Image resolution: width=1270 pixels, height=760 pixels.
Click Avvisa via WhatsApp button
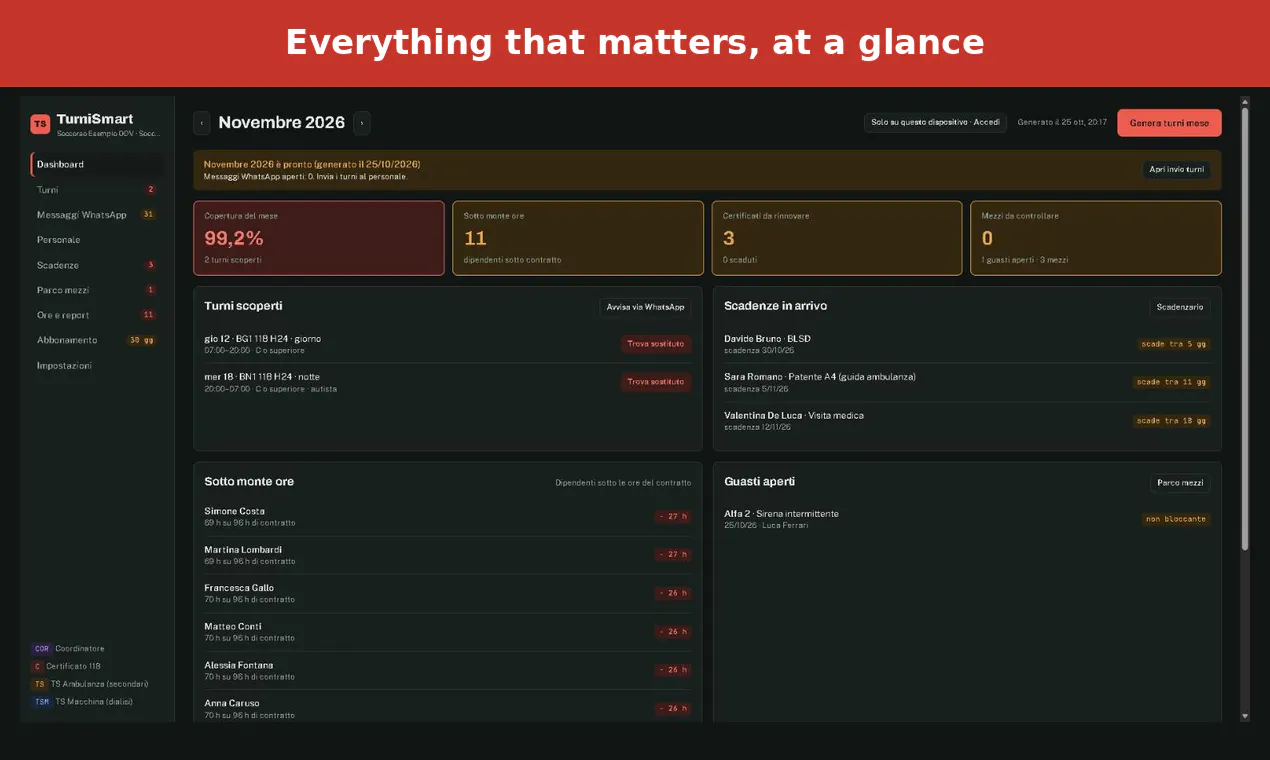pyautogui.click(x=645, y=307)
